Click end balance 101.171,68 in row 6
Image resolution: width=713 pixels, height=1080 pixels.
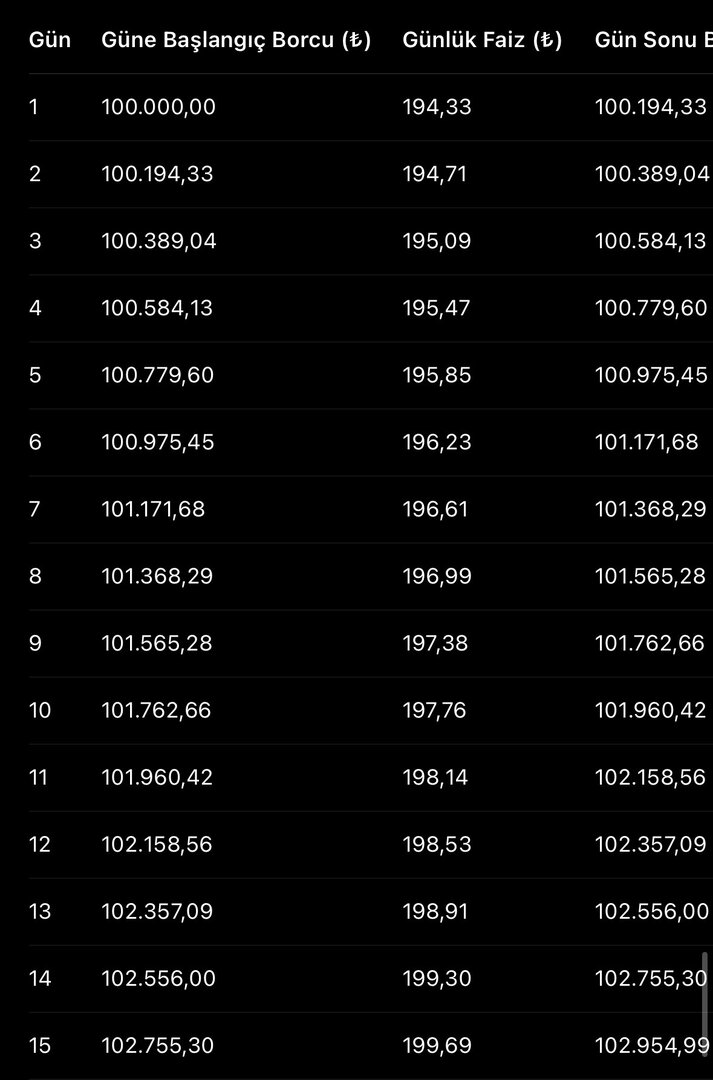point(646,442)
